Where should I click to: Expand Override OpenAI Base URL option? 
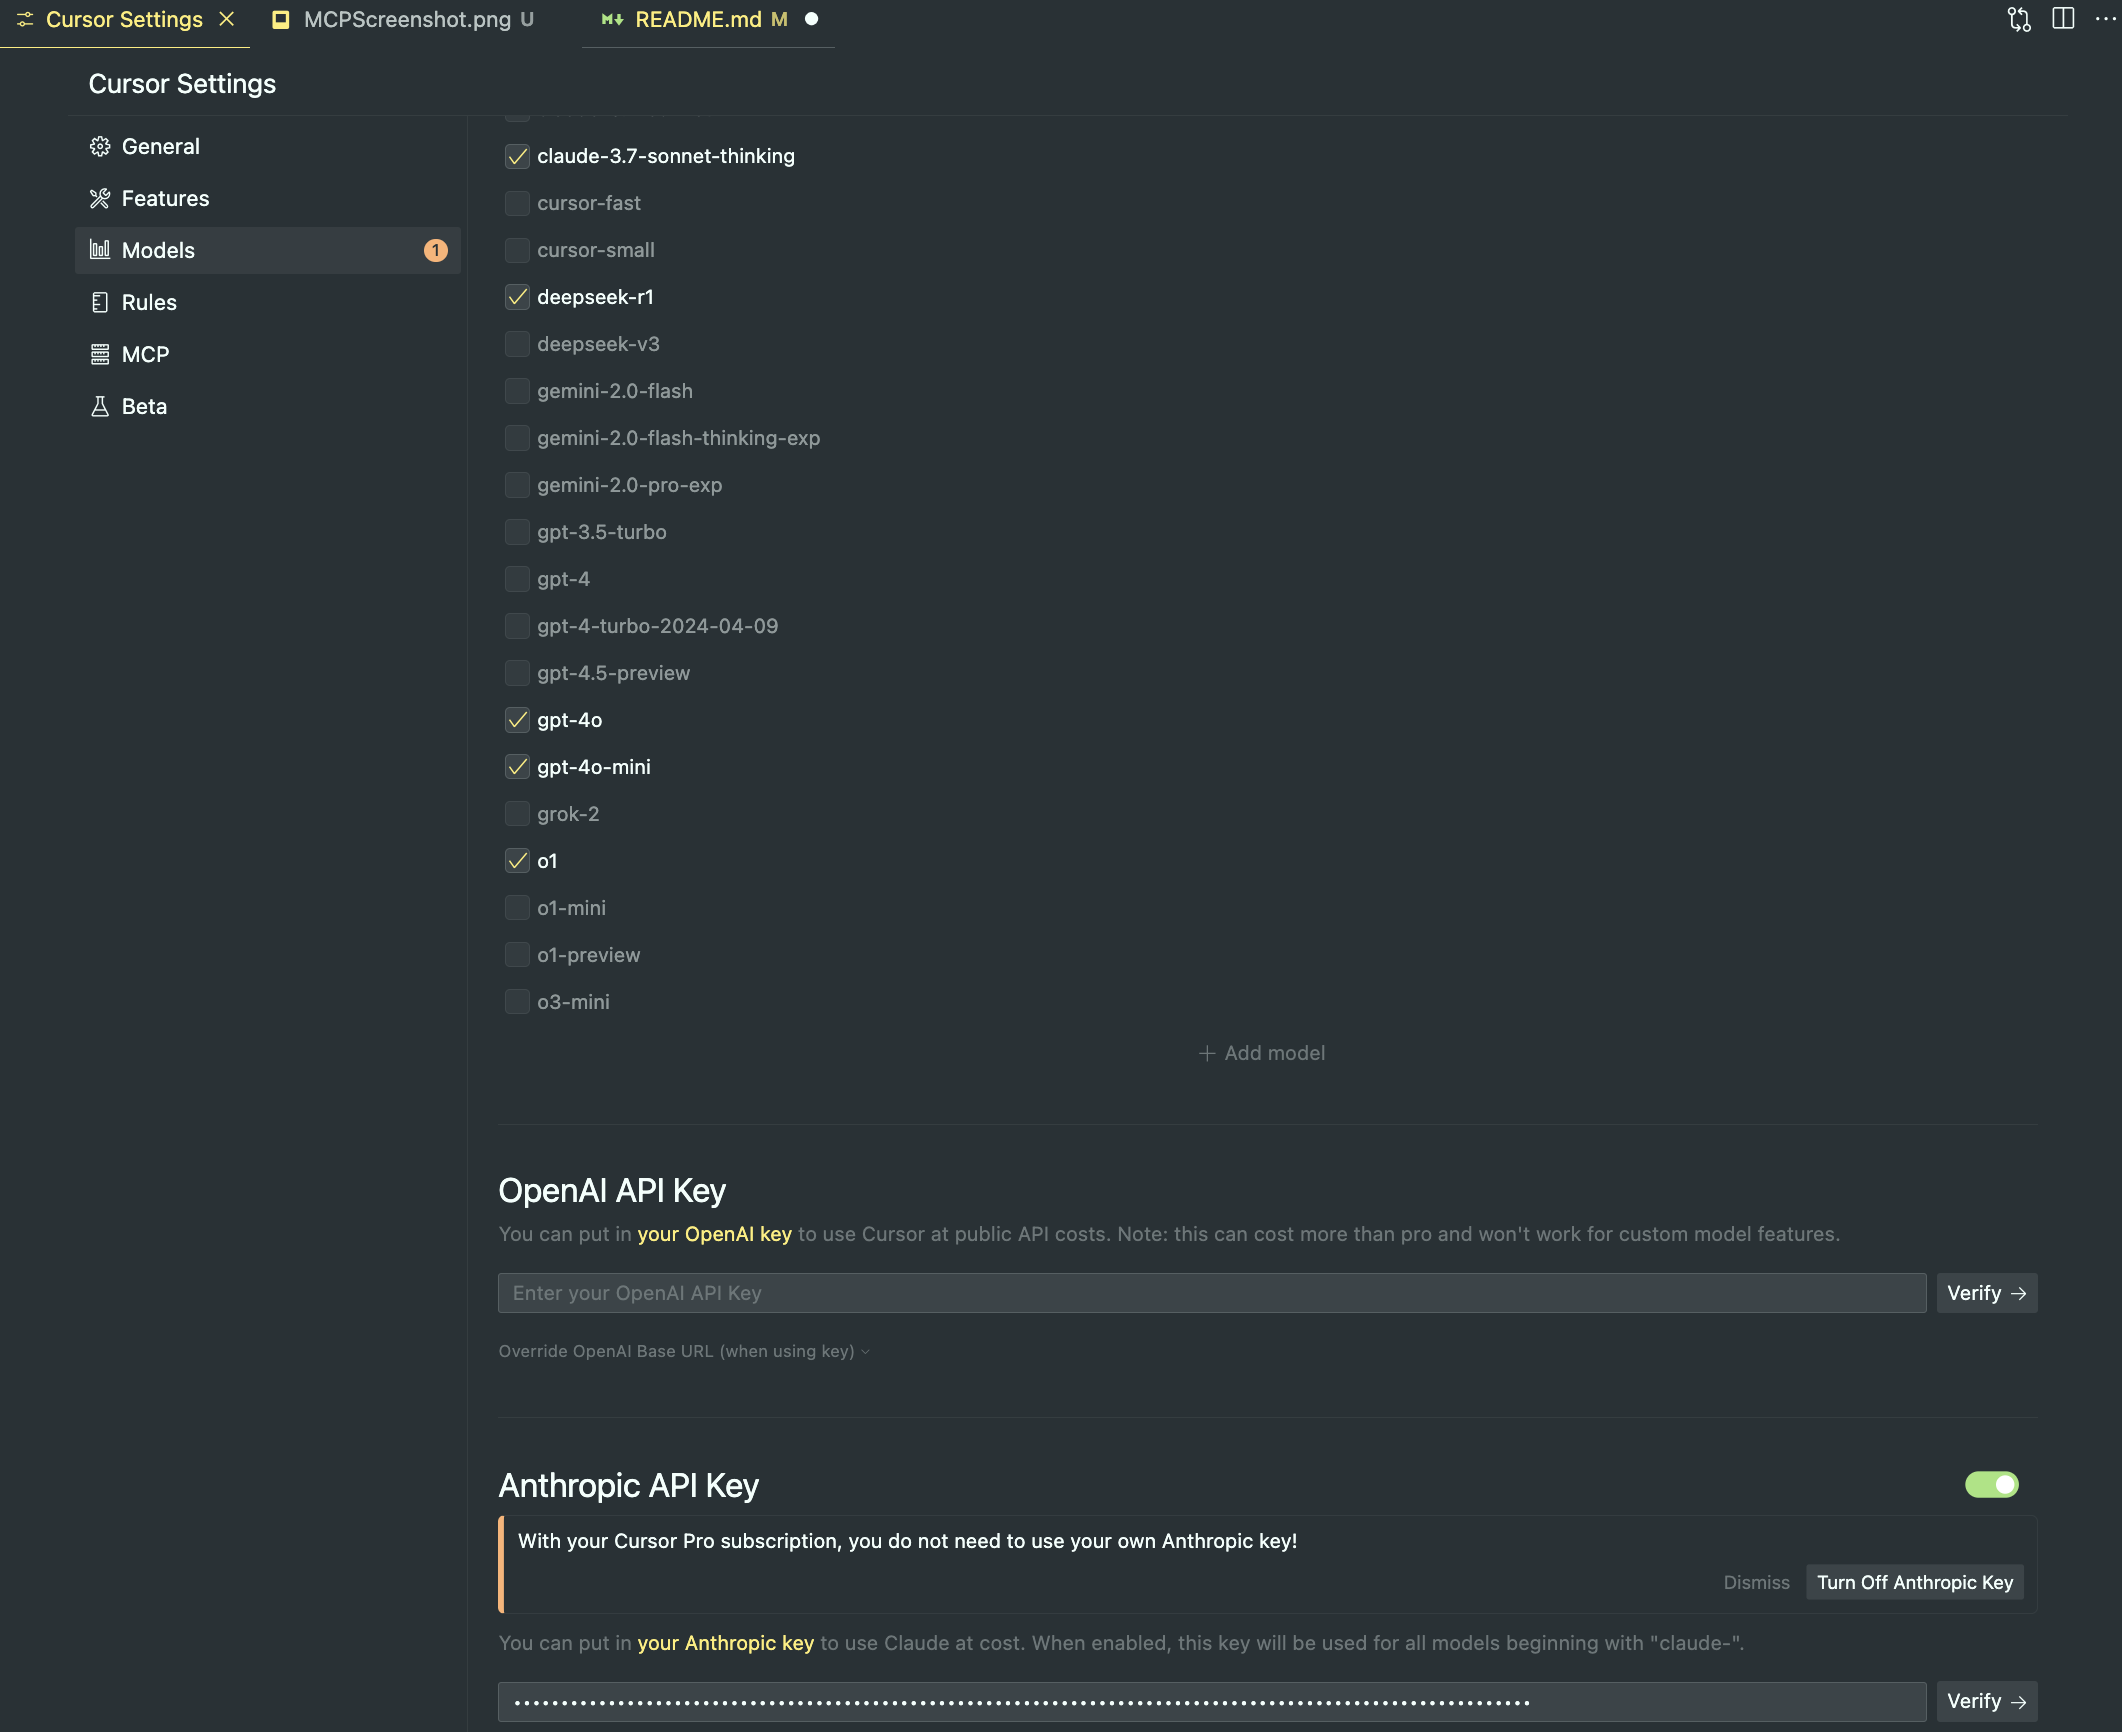coord(684,1351)
